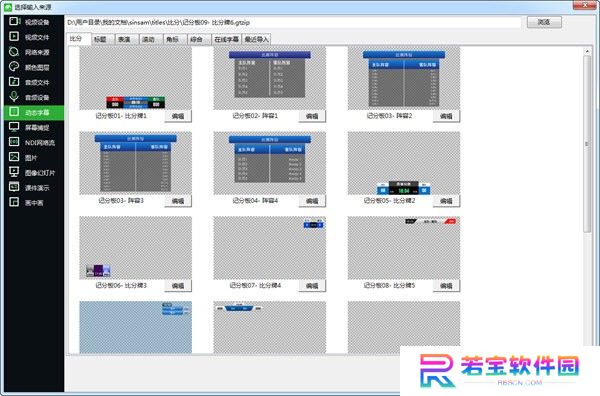Select the 颜色图层 color layer palette icon

[14, 67]
